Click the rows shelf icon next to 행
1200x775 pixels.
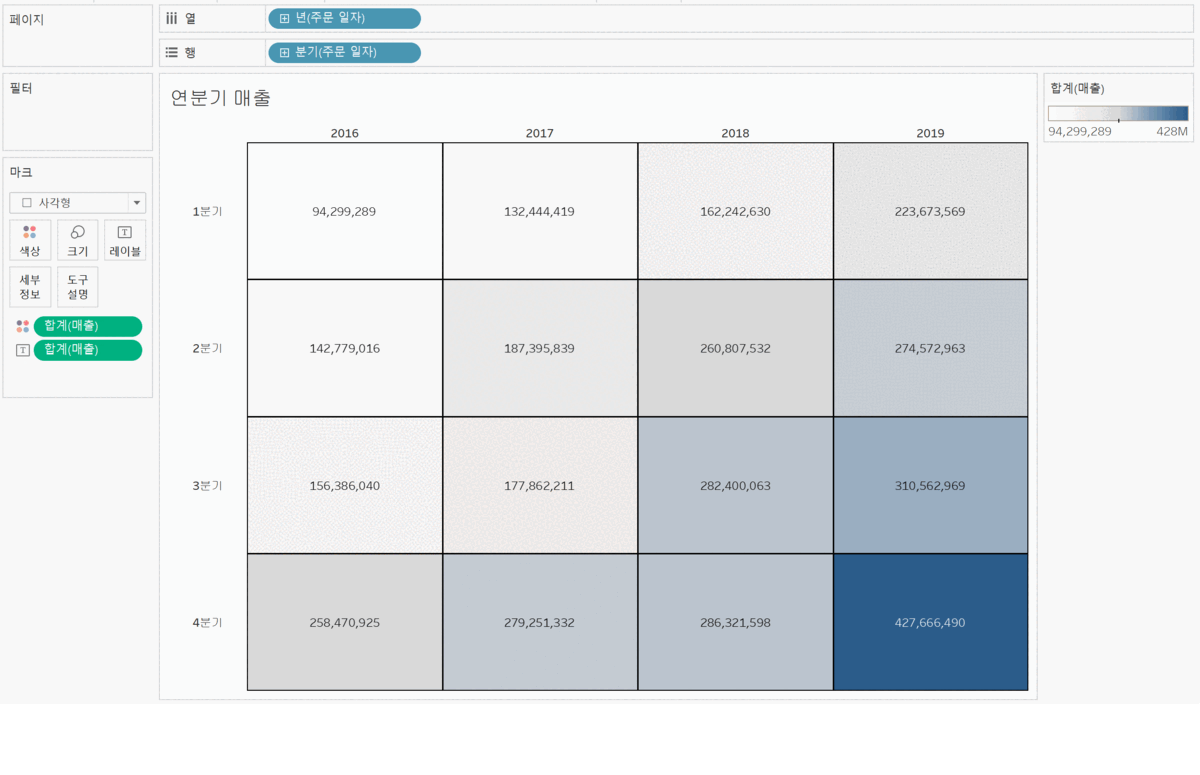[x=171, y=52]
